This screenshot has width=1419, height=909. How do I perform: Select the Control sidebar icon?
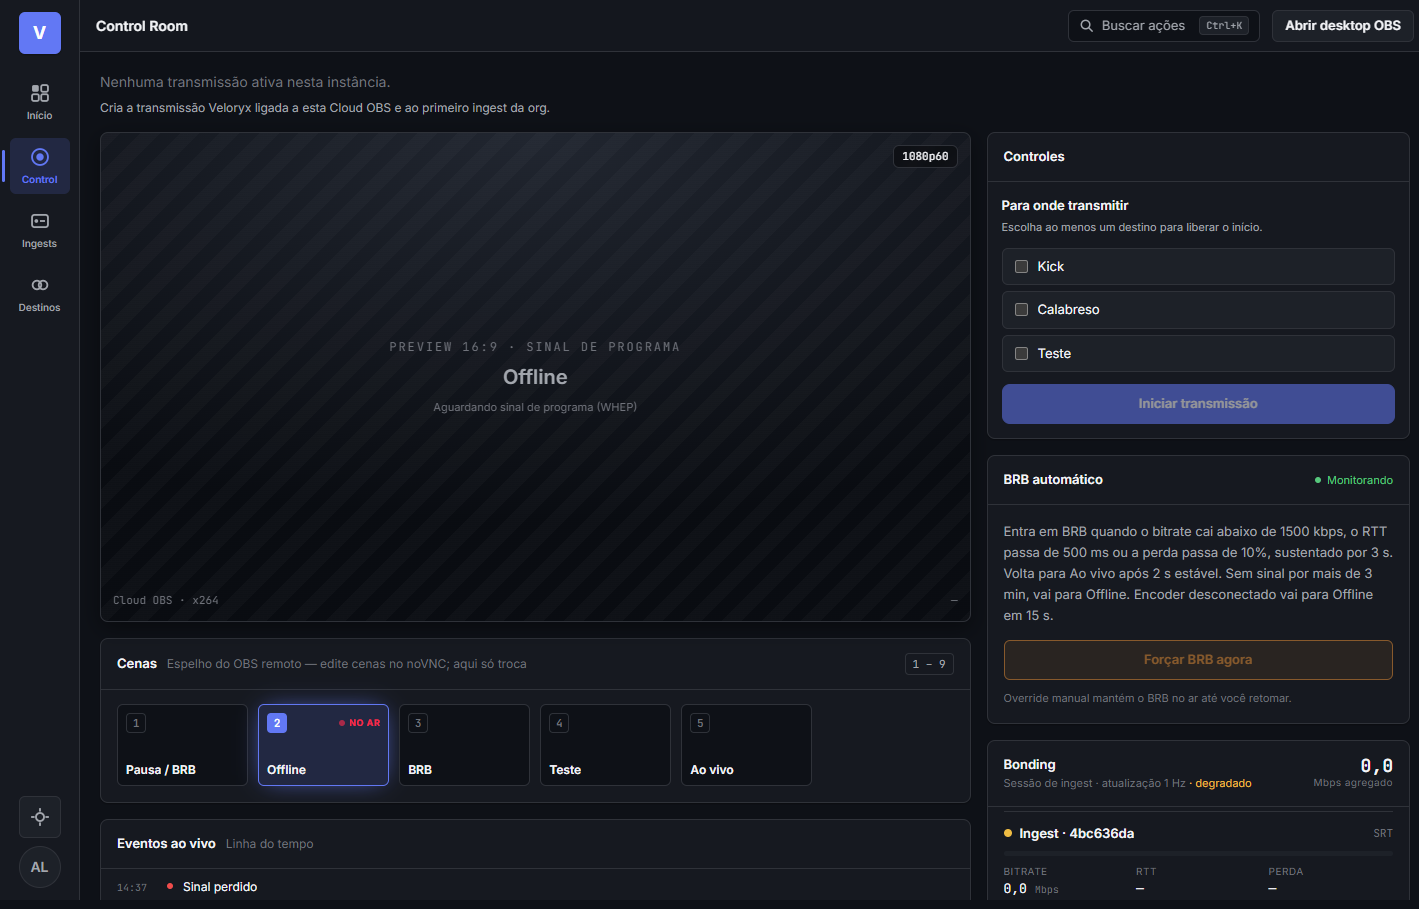point(40,166)
